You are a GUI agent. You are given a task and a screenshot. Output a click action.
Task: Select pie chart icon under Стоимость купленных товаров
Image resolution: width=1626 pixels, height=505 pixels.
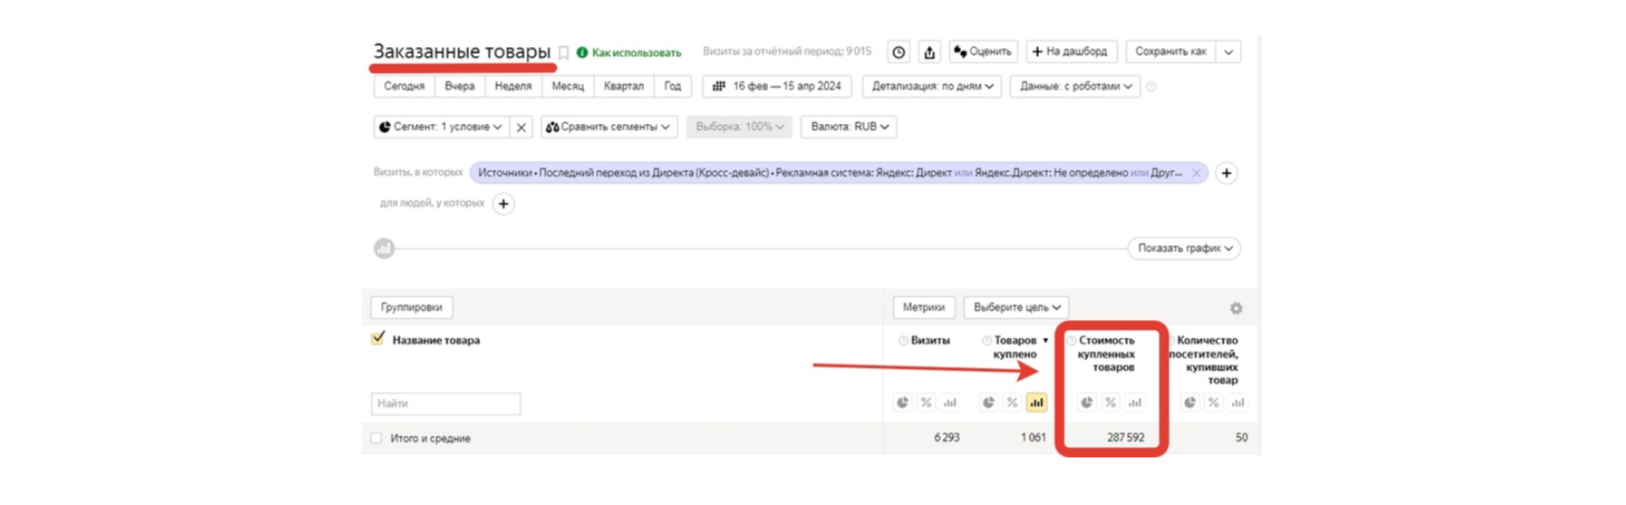point(1087,403)
